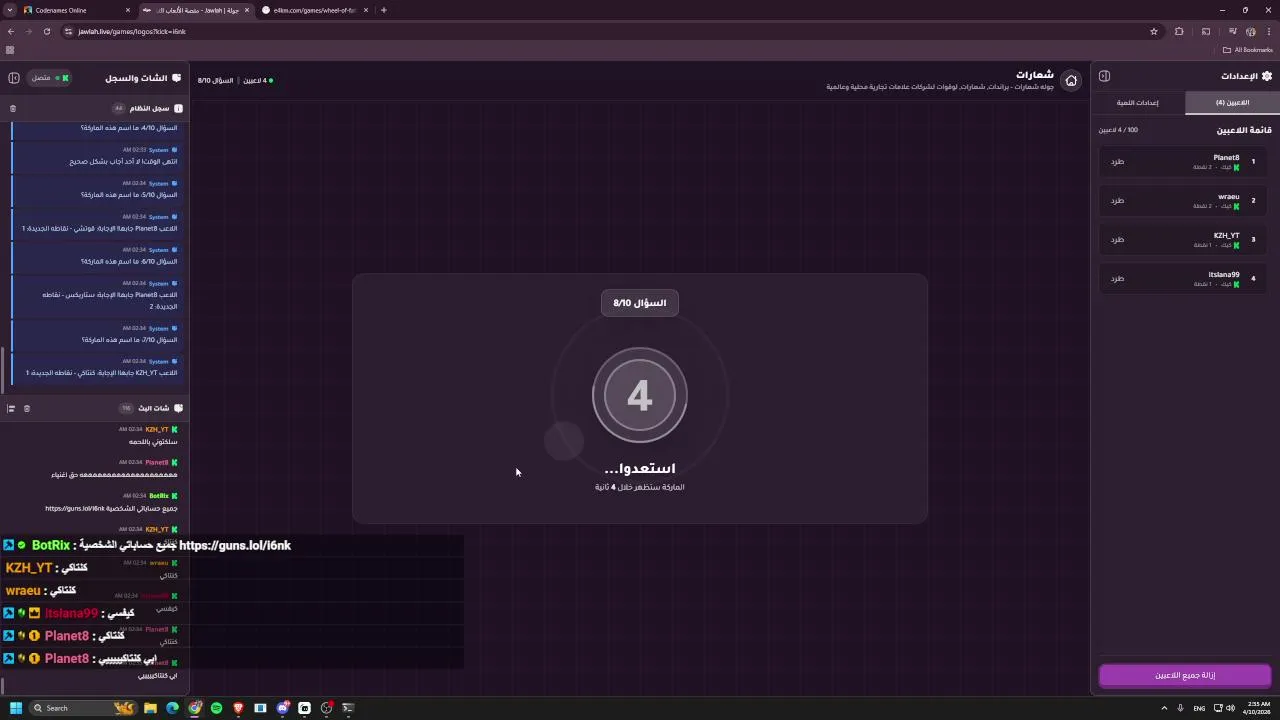Kick player wraeu with طرد
Image resolution: width=1280 pixels, height=720 pixels.
pyautogui.click(x=1117, y=200)
